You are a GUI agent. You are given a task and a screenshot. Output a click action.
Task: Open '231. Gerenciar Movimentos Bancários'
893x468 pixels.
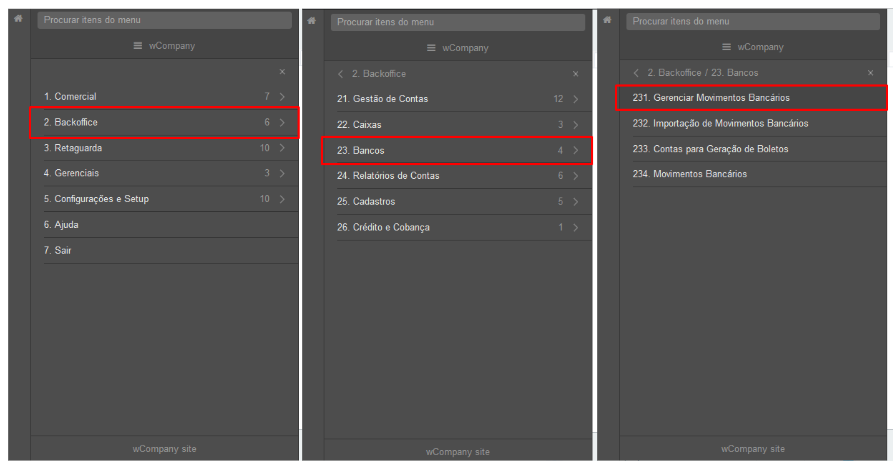[752, 98]
